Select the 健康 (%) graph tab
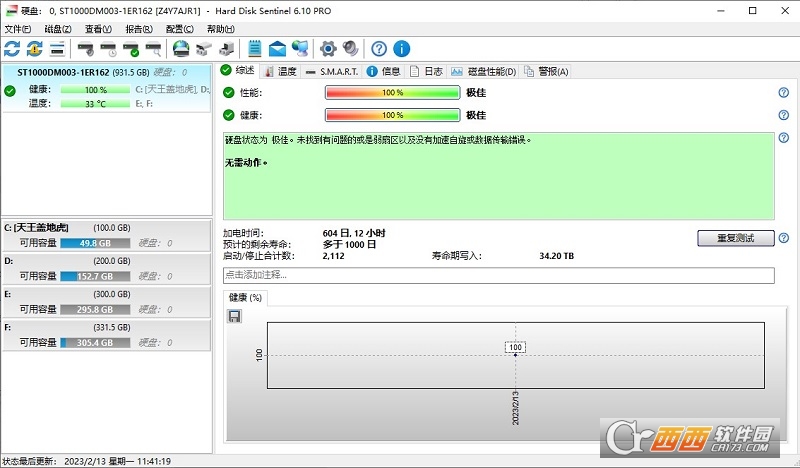 pos(245,298)
